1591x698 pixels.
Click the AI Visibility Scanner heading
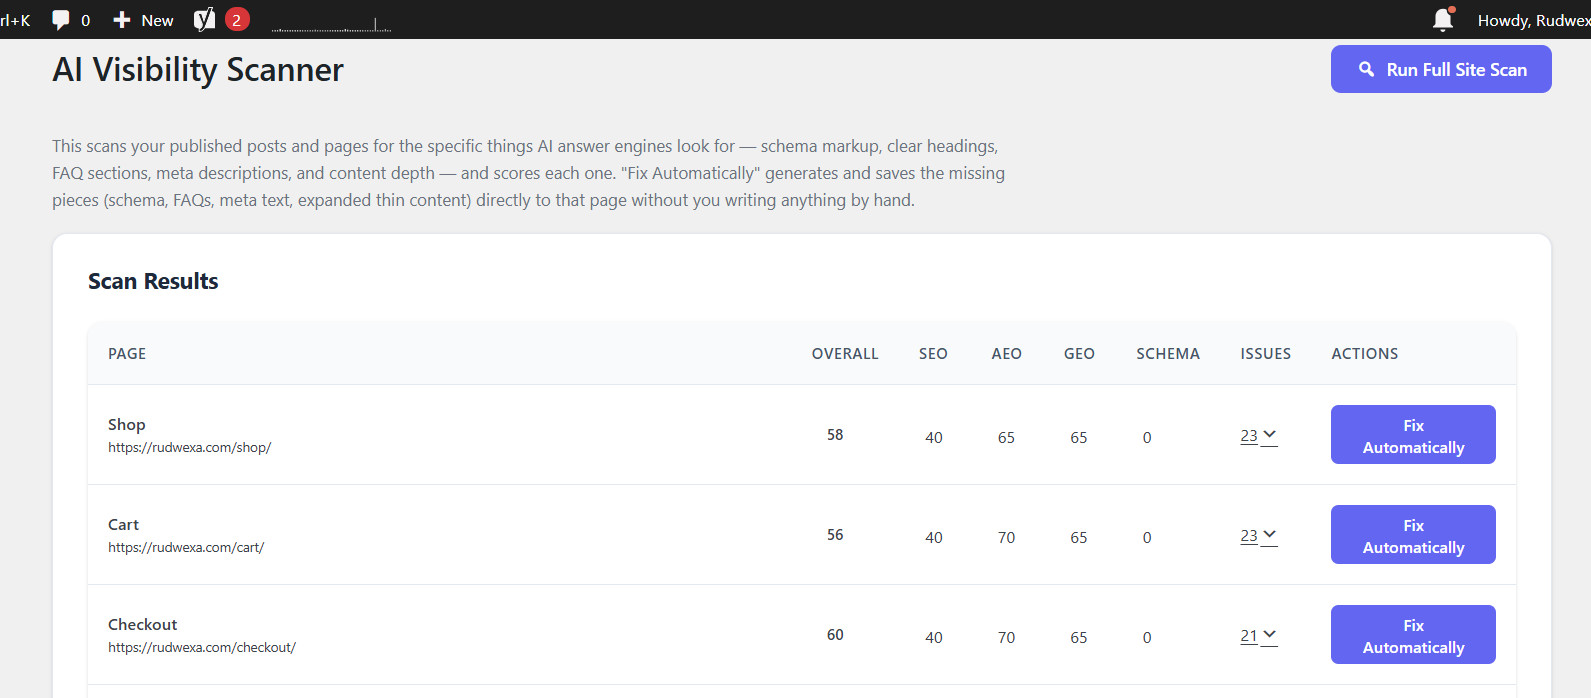coord(198,70)
